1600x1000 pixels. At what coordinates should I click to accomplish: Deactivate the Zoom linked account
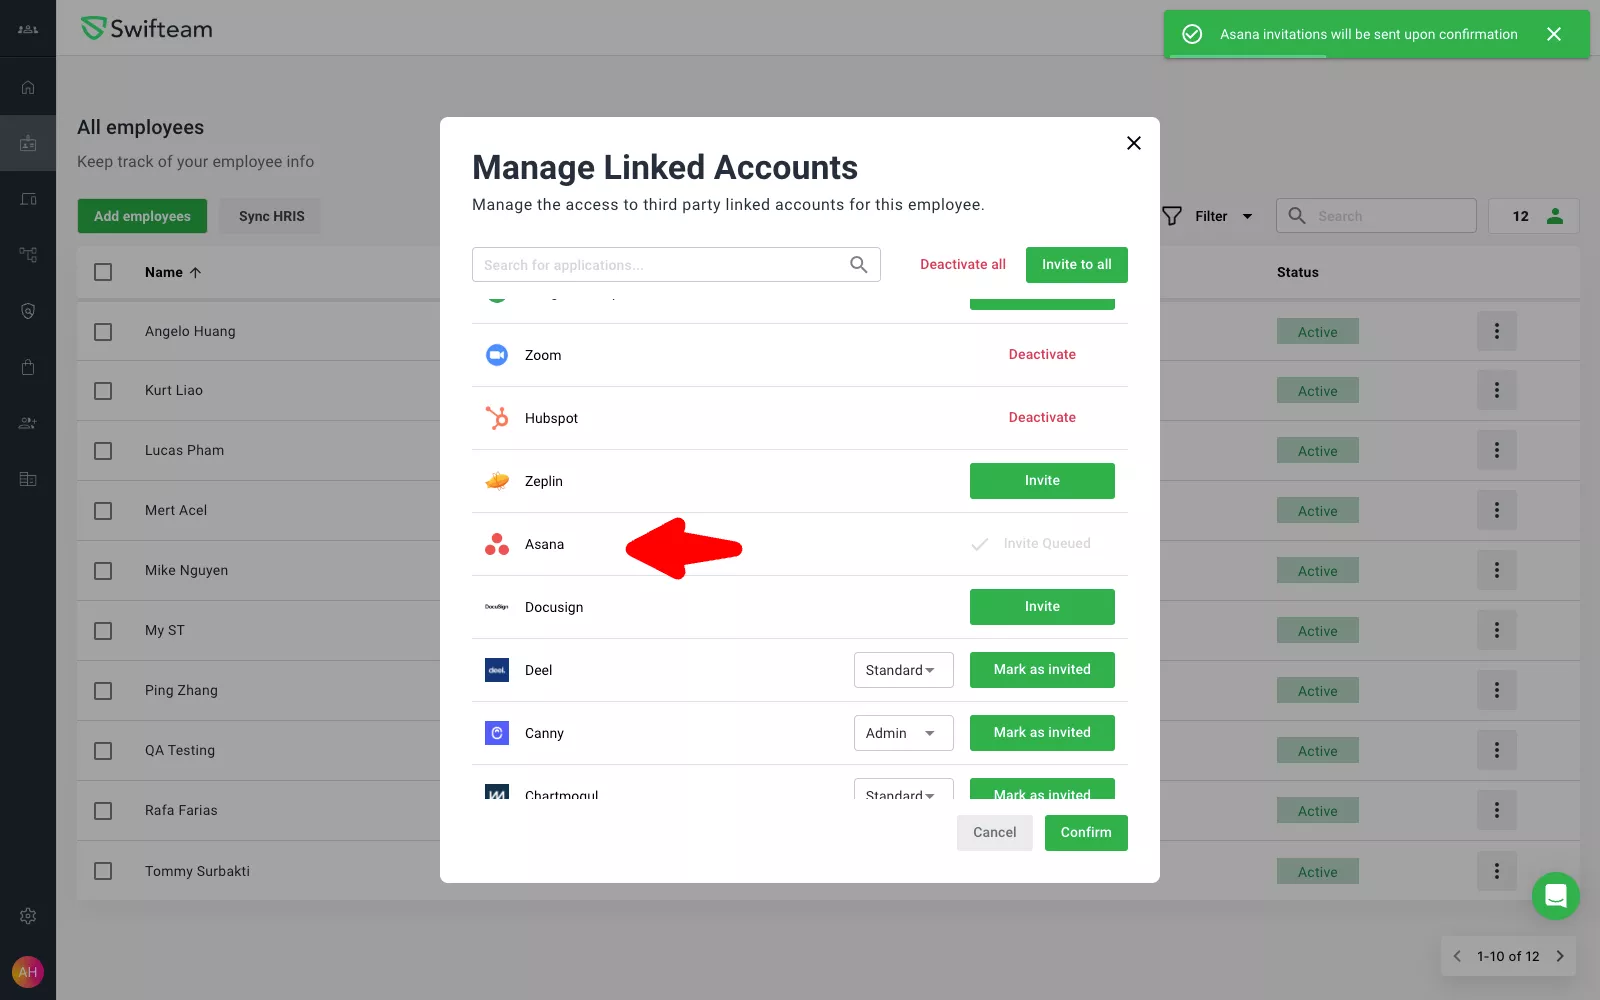pos(1041,355)
